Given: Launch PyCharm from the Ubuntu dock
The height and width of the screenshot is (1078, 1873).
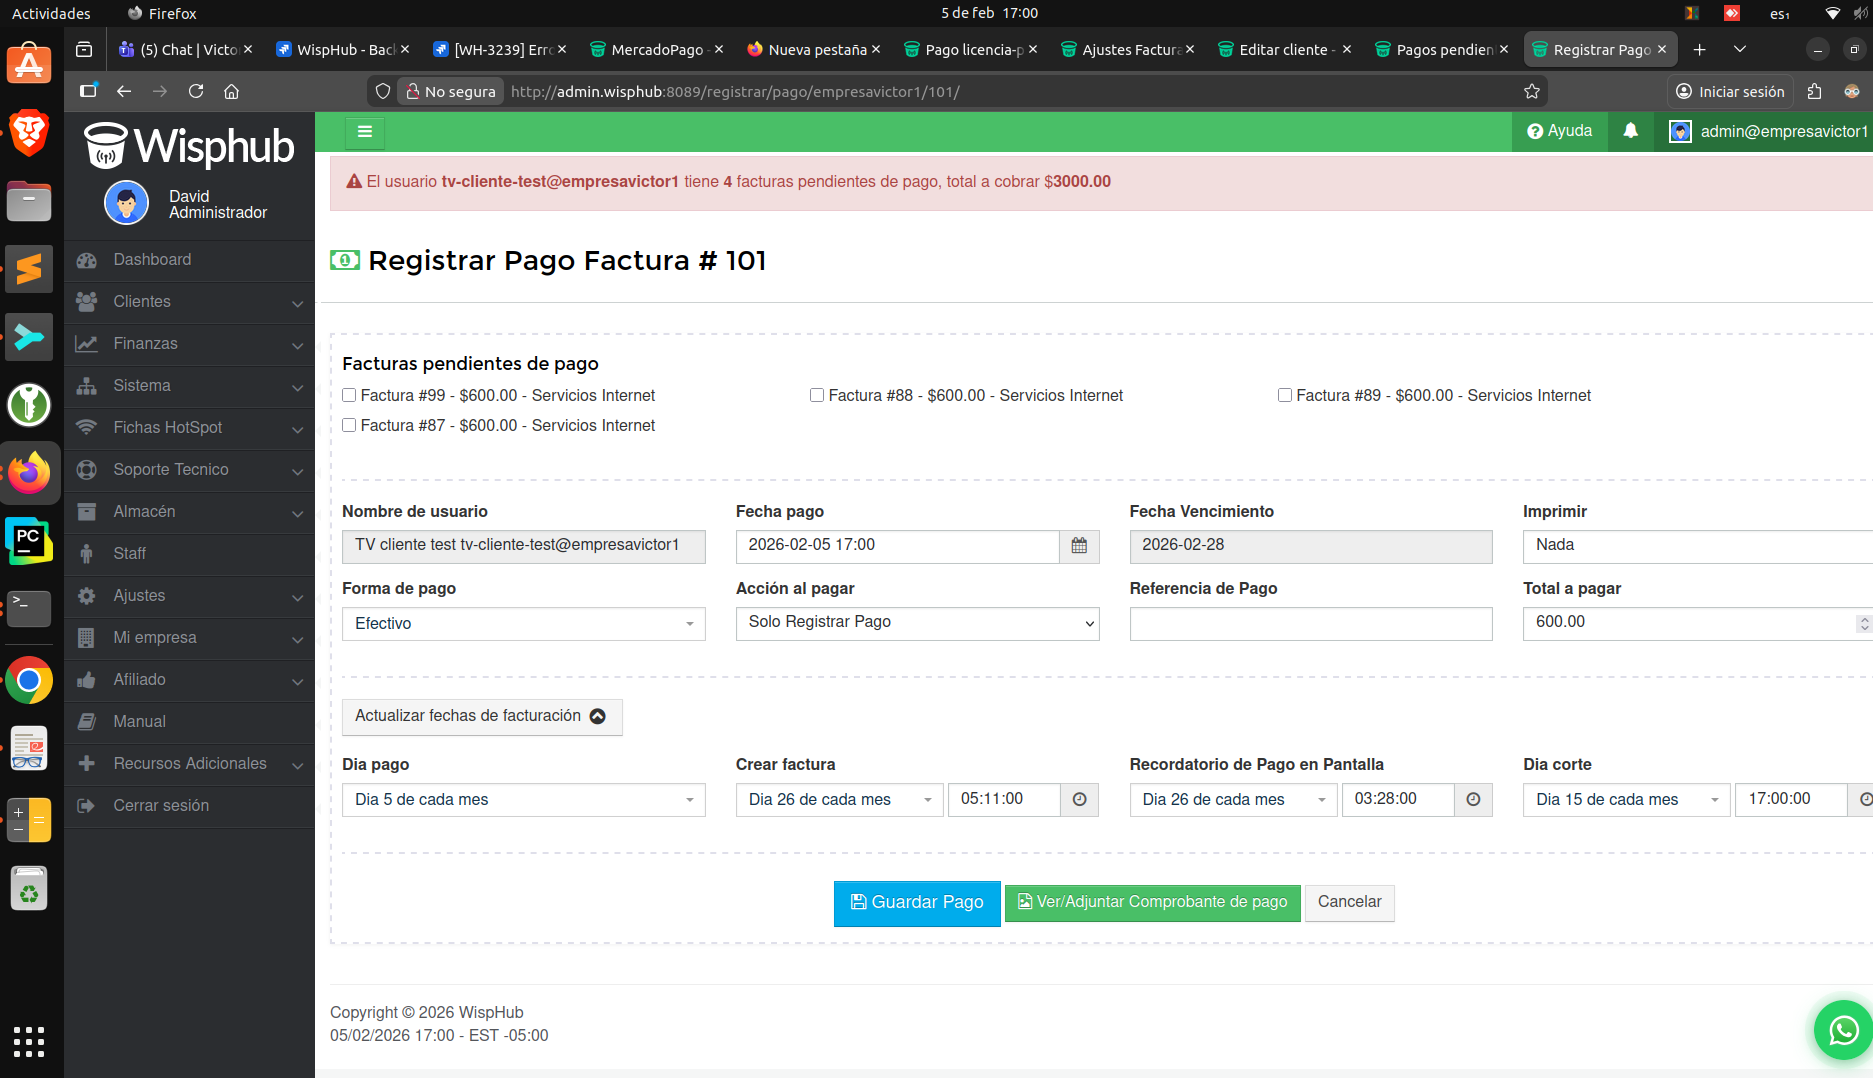Looking at the screenshot, I should pos(29,540).
